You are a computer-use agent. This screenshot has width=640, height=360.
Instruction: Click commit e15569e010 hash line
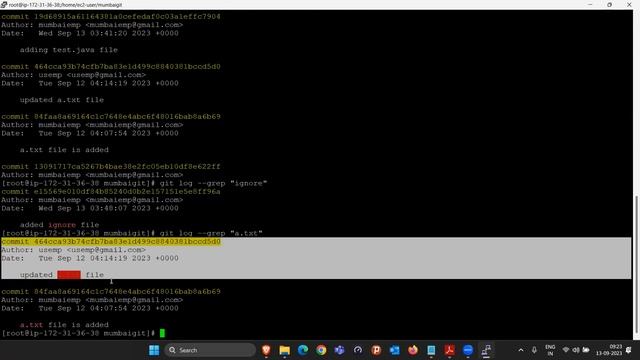[111, 191]
